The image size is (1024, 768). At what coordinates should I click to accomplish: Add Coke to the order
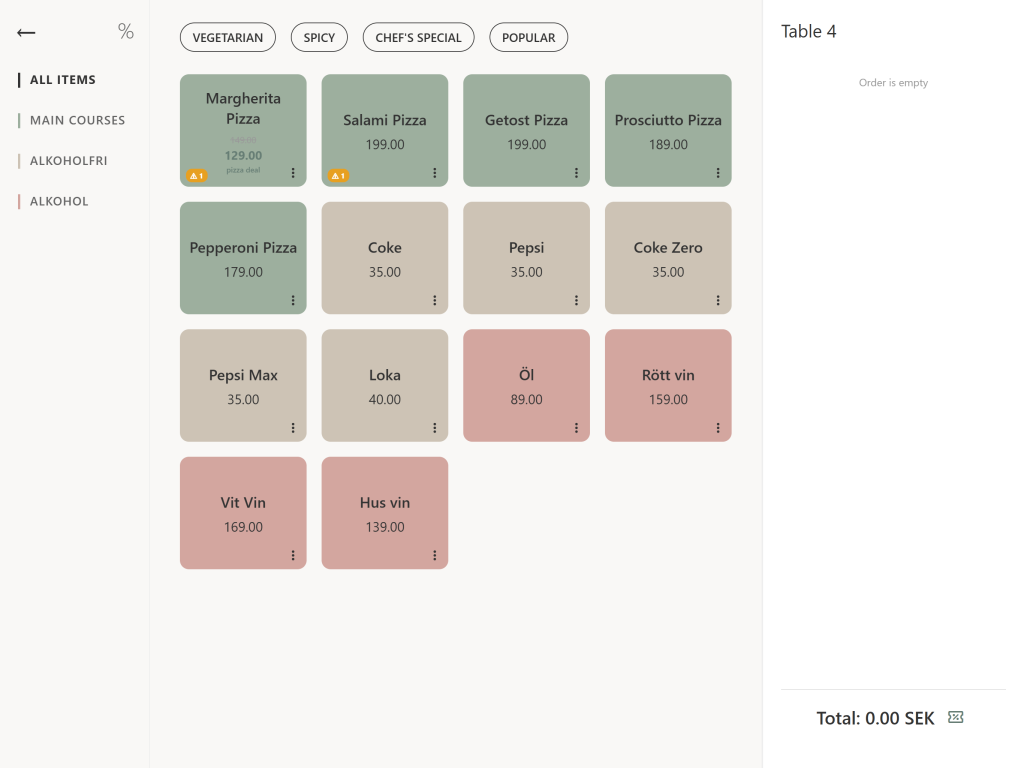pyautogui.click(x=385, y=258)
